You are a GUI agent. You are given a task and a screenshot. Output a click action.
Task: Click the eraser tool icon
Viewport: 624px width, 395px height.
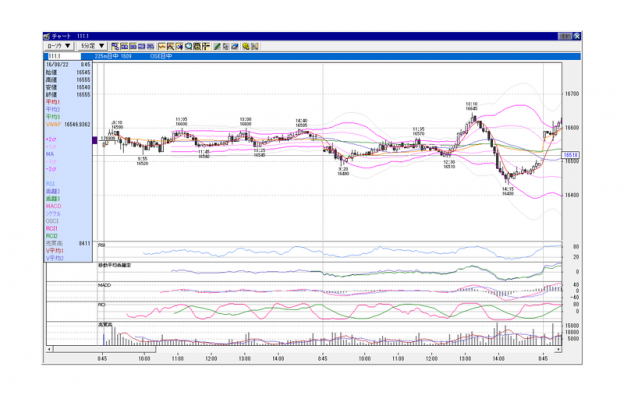[x=235, y=47]
